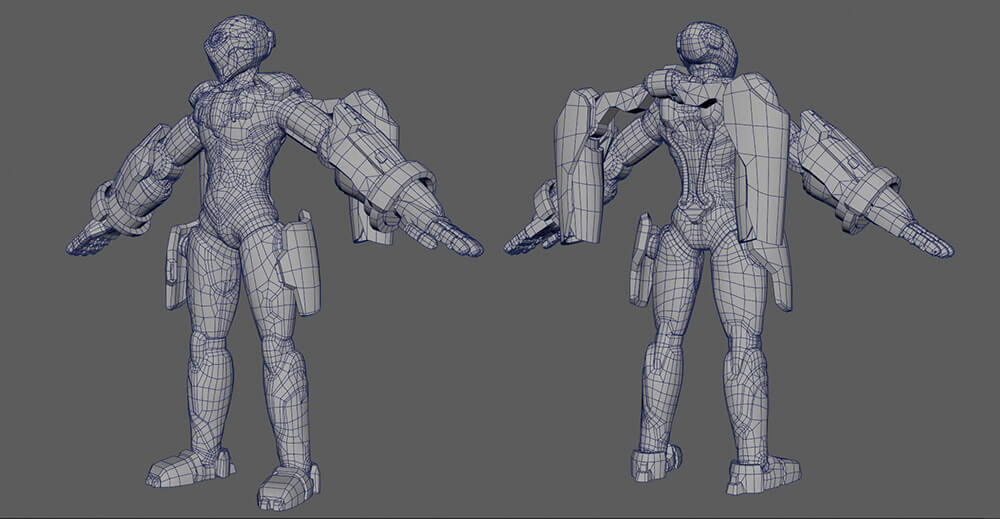Select the helmet of the front-view character
Screen dimensions: 1000x519
pos(238,47)
